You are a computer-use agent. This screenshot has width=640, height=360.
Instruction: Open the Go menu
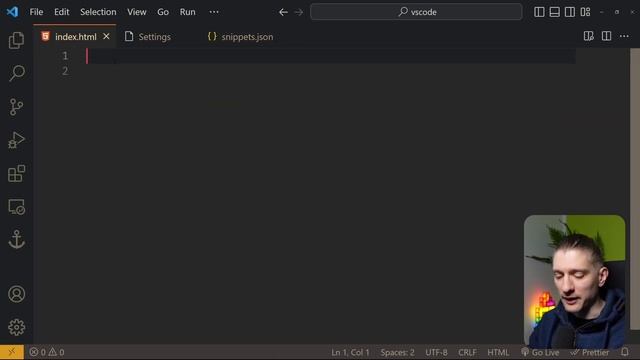pyautogui.click(x=163, y=12)
